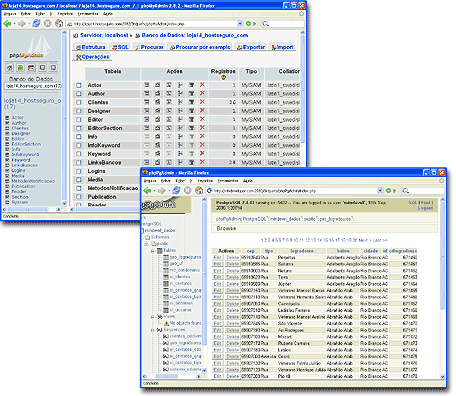The image size is (456, 396).
Task: Click green Go button in phpMyAdmin window
Action: pyautogui.click(x=248, y=24)
